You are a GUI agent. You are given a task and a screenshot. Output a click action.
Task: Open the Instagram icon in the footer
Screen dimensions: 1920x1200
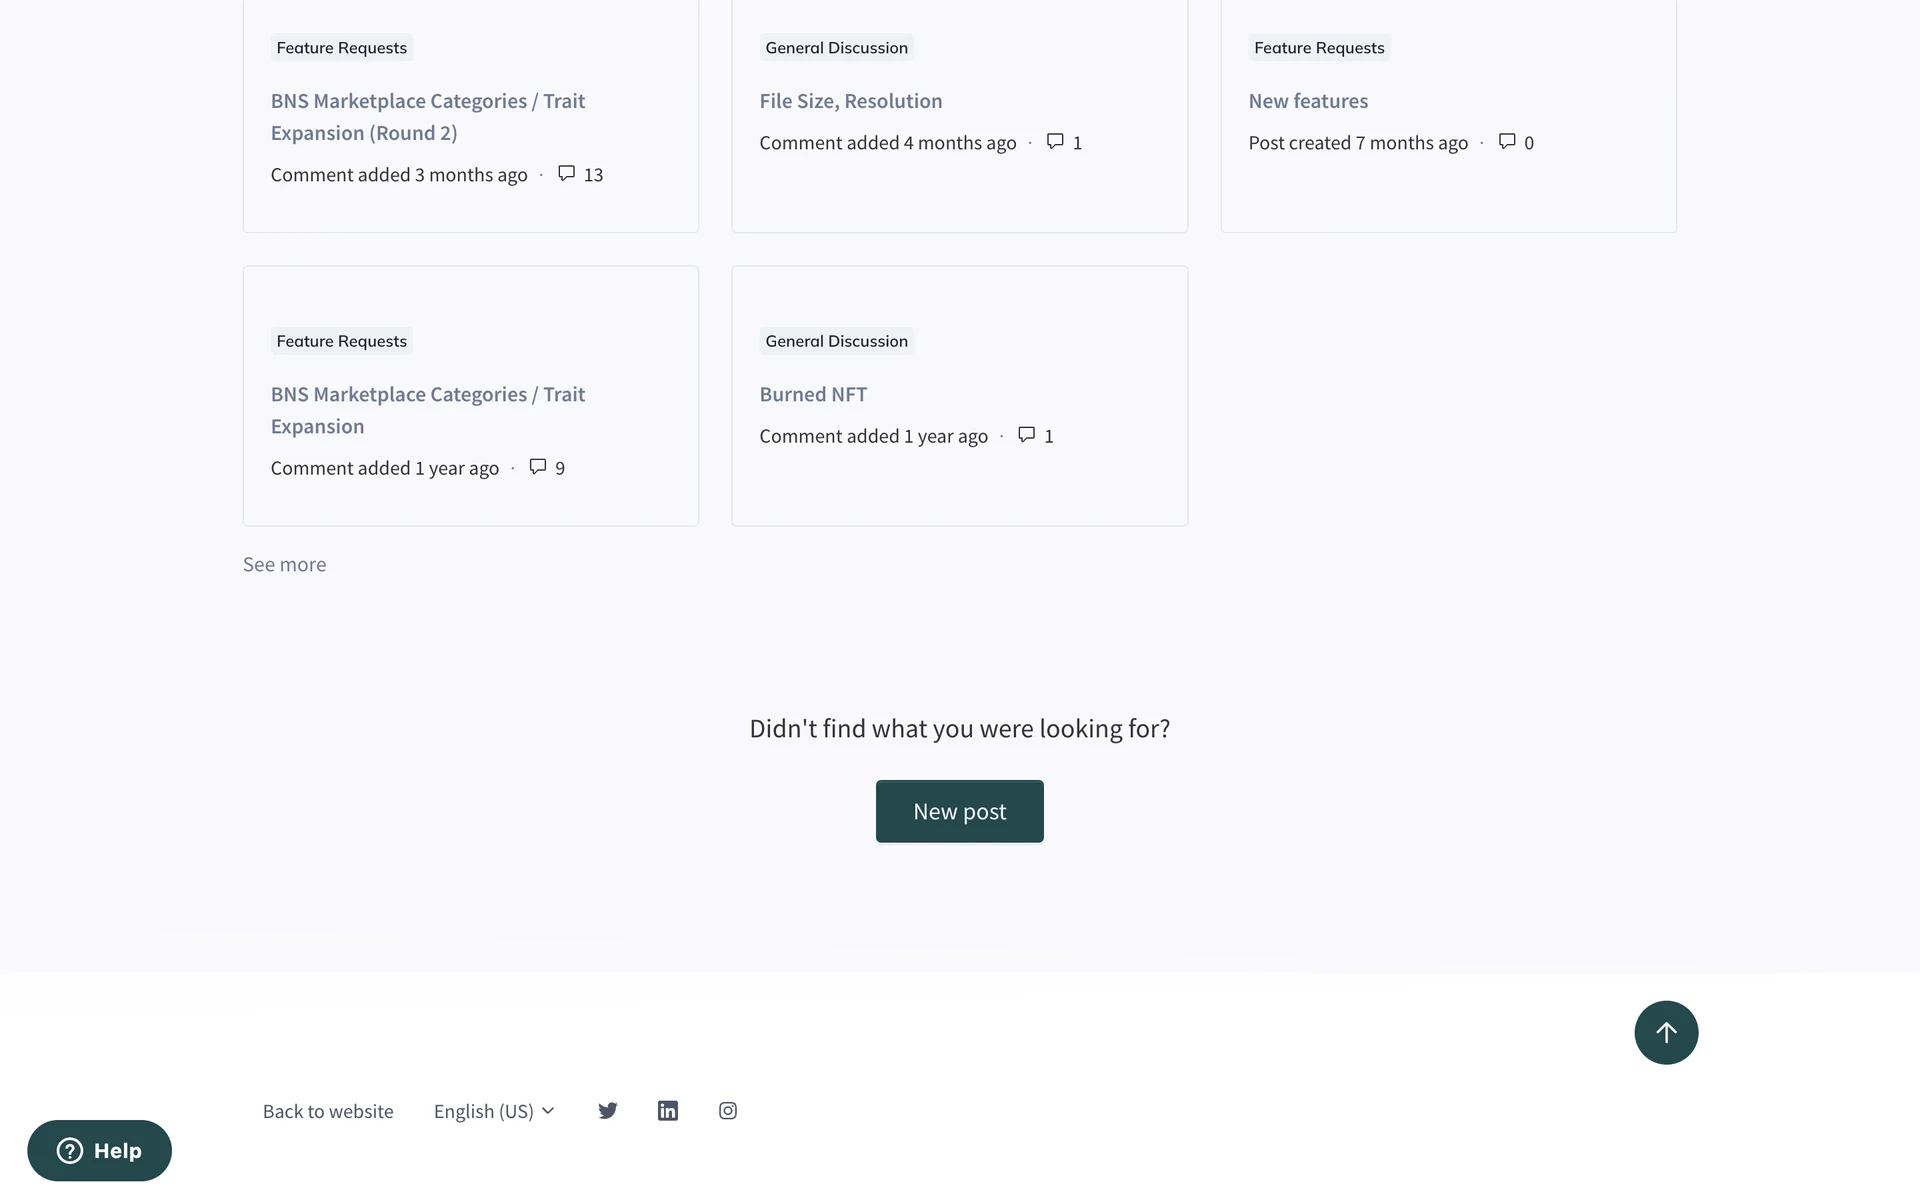(x=728, y=1110)
